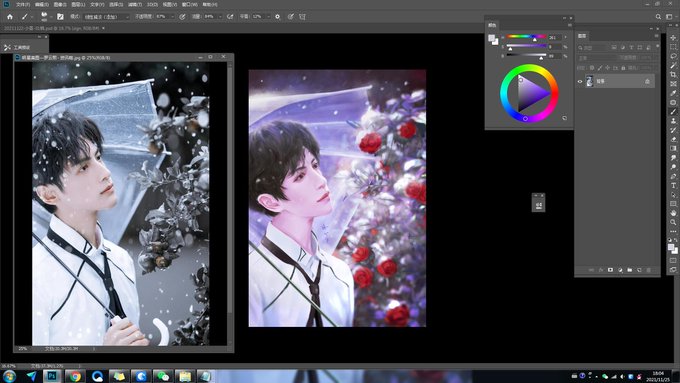Click the delete layer trash button
This screenshot has height=383, width=680.
coord(649,270)
